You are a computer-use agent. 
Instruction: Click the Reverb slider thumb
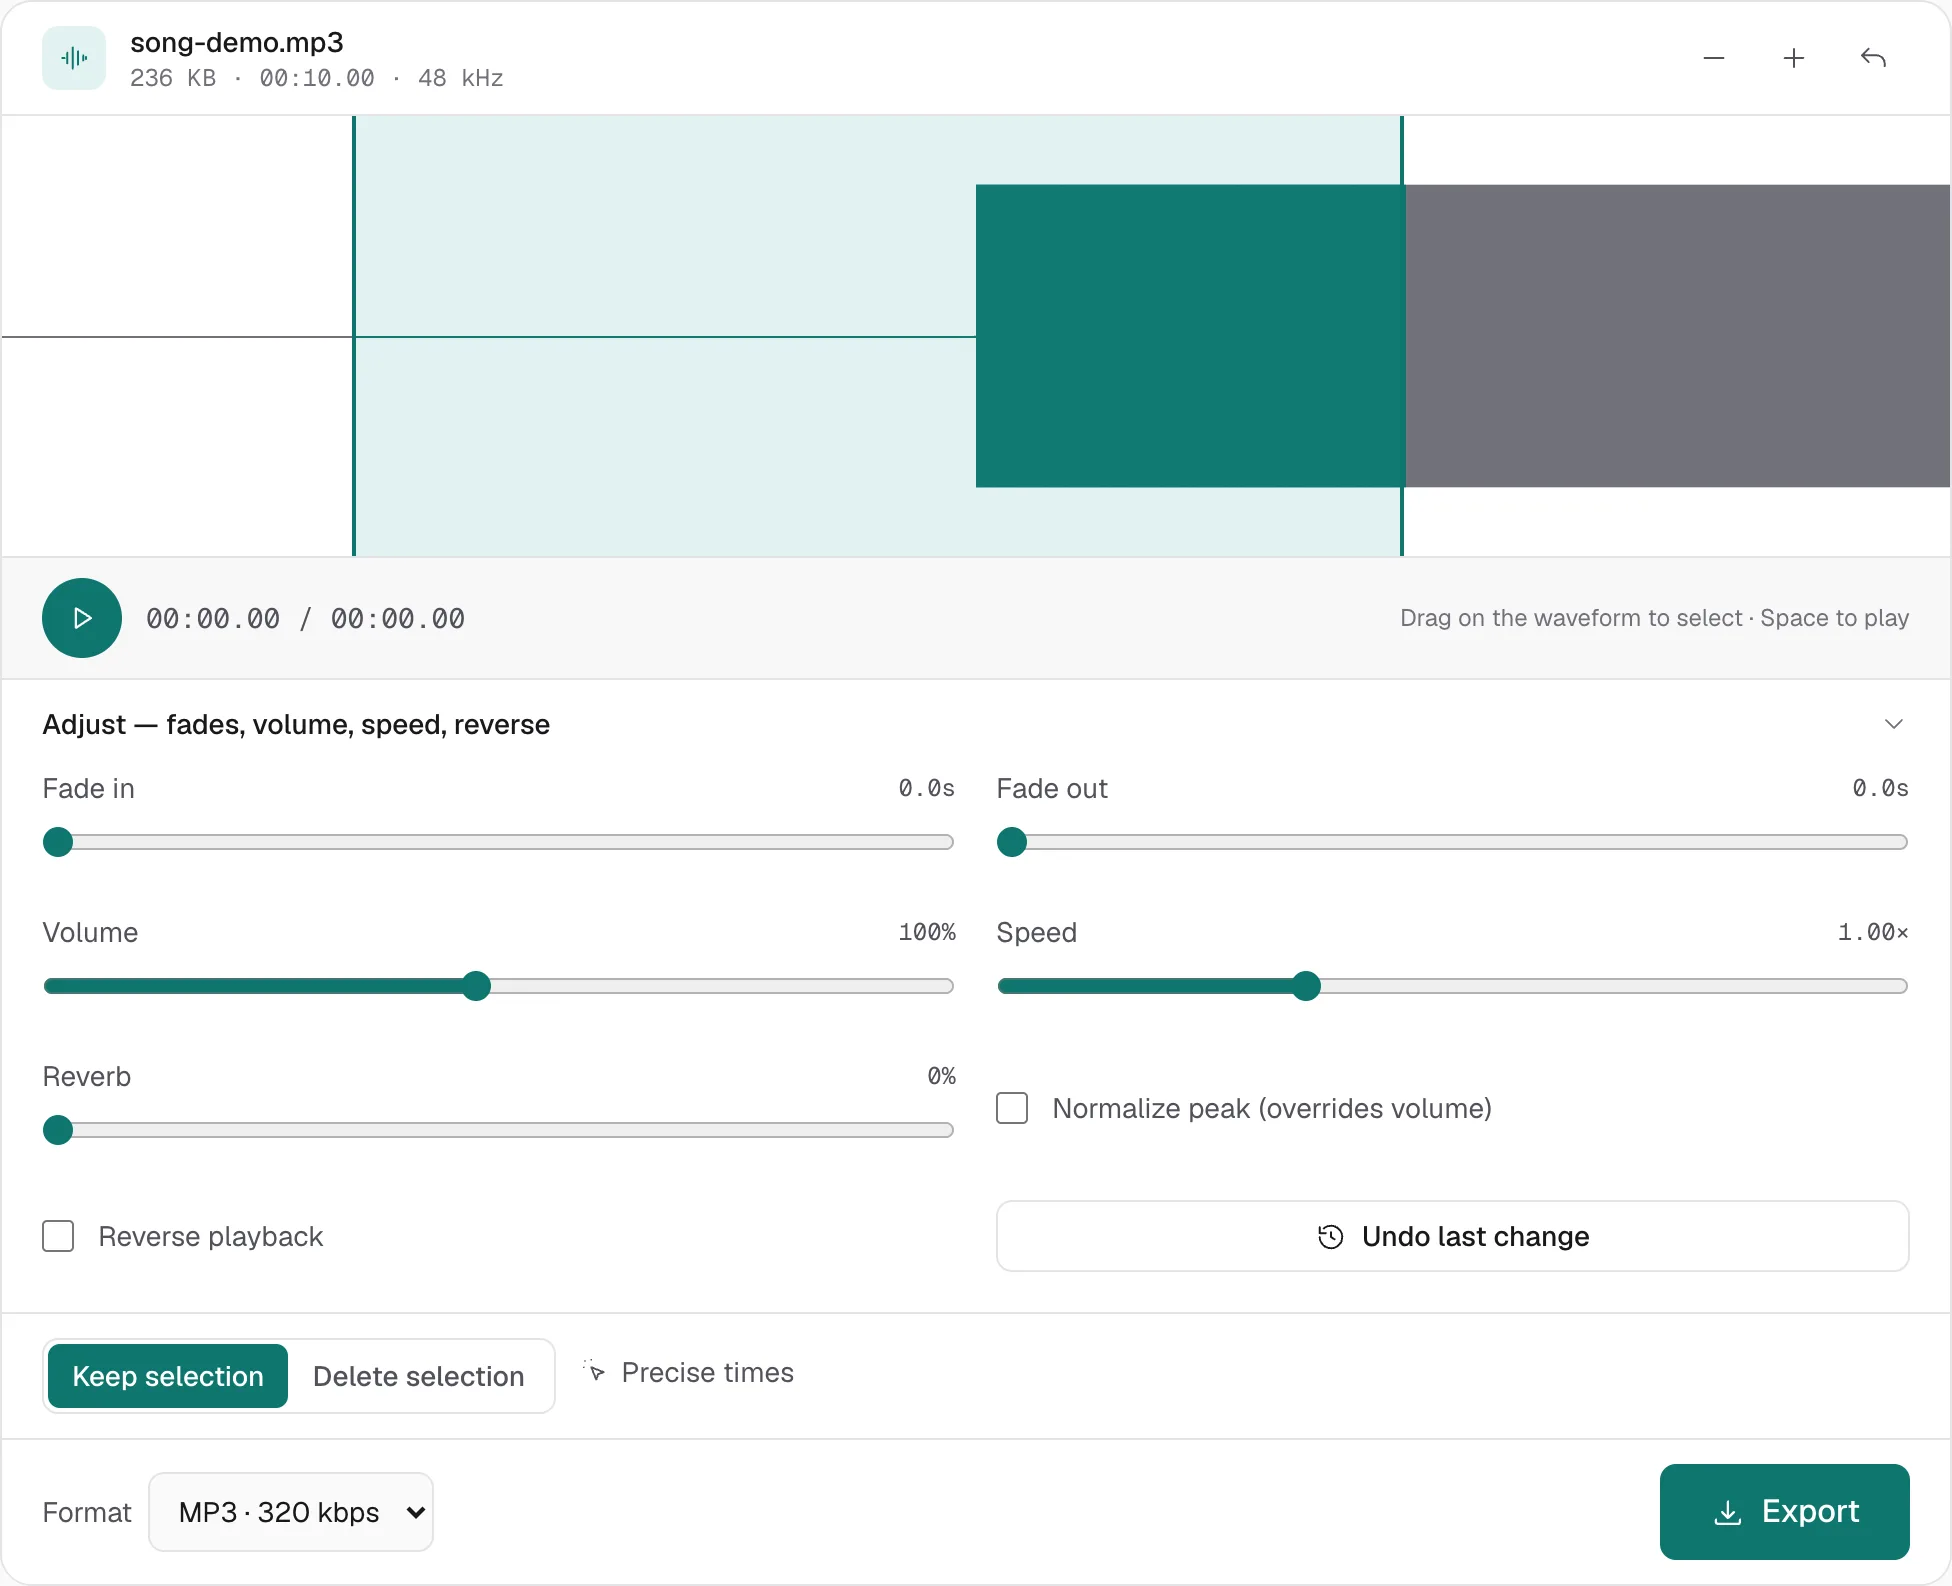point(58,1130)
